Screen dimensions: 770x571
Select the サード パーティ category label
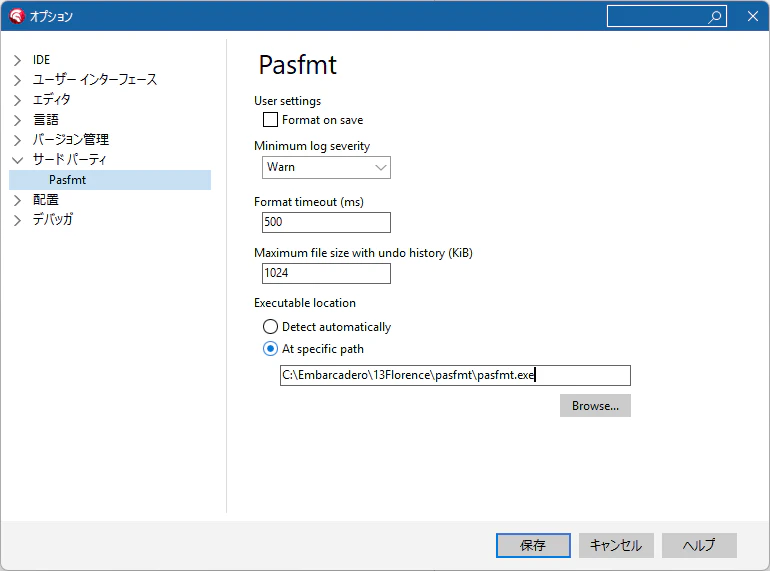click(x=69, y=160)
